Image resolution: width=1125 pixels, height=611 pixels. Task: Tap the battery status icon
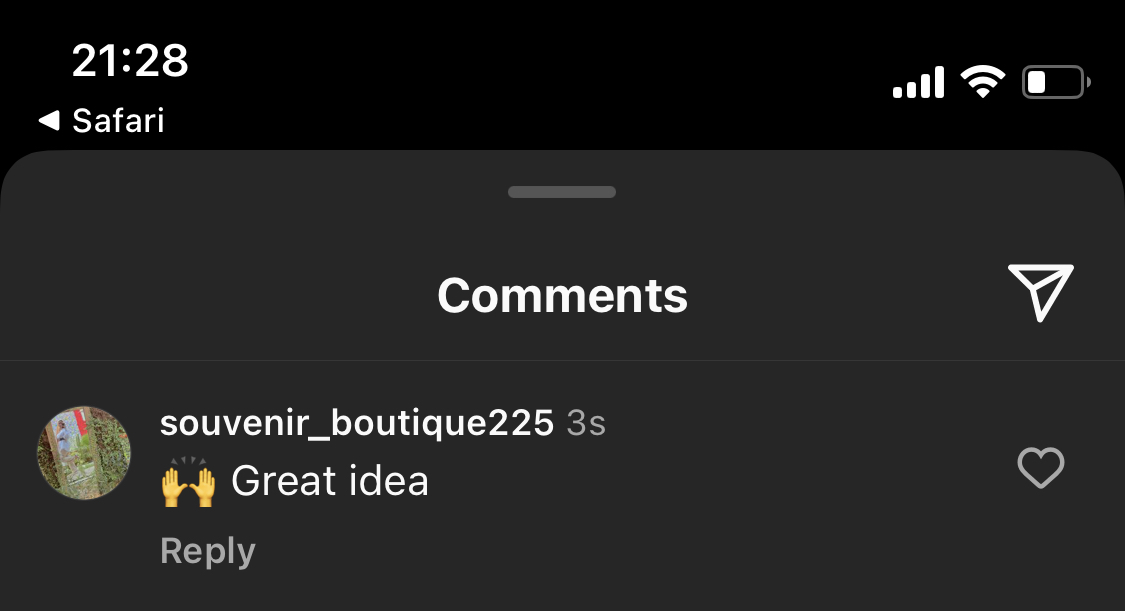click(x=1056, y=82)
